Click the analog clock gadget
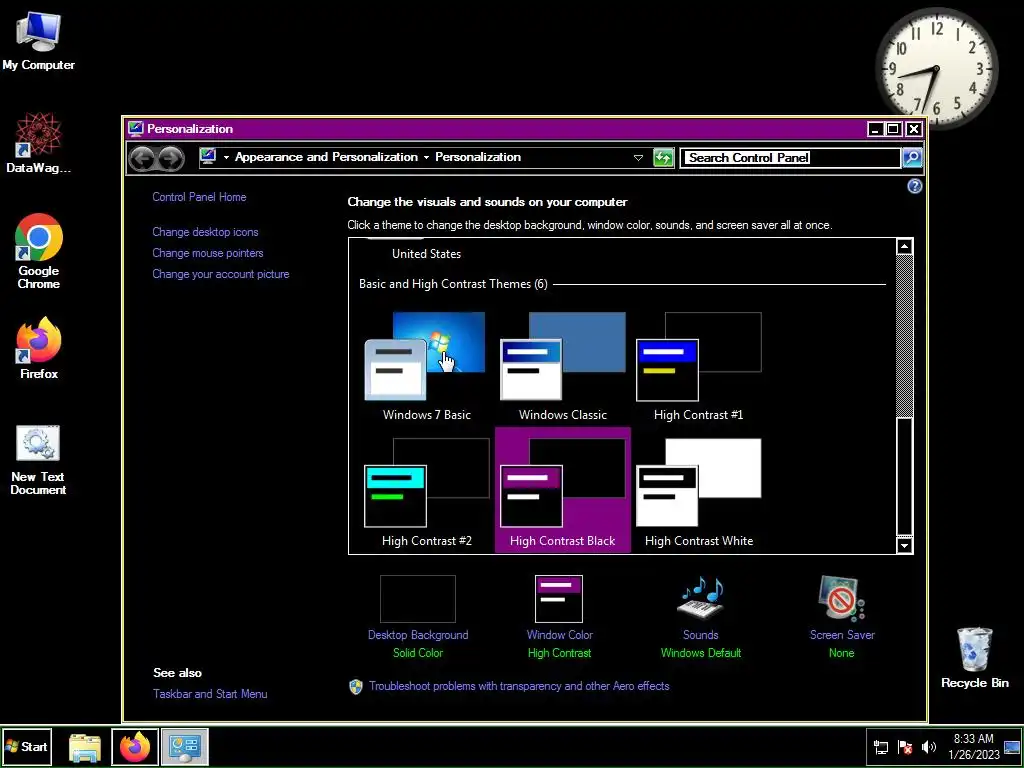This screenshot has width=1024, height=768. point(936,69)
